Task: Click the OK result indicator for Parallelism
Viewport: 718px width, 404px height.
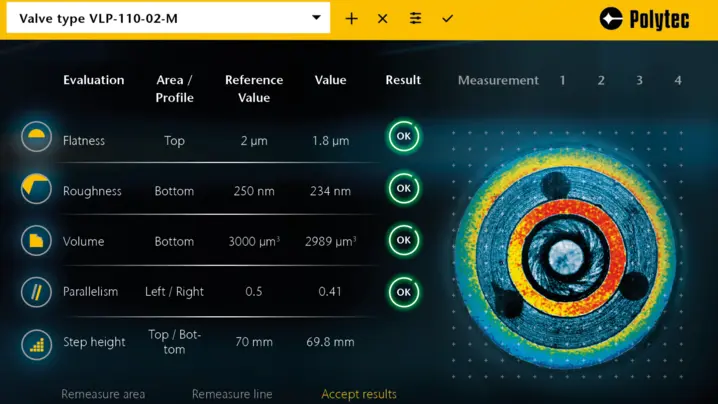Action: (403, 292)
